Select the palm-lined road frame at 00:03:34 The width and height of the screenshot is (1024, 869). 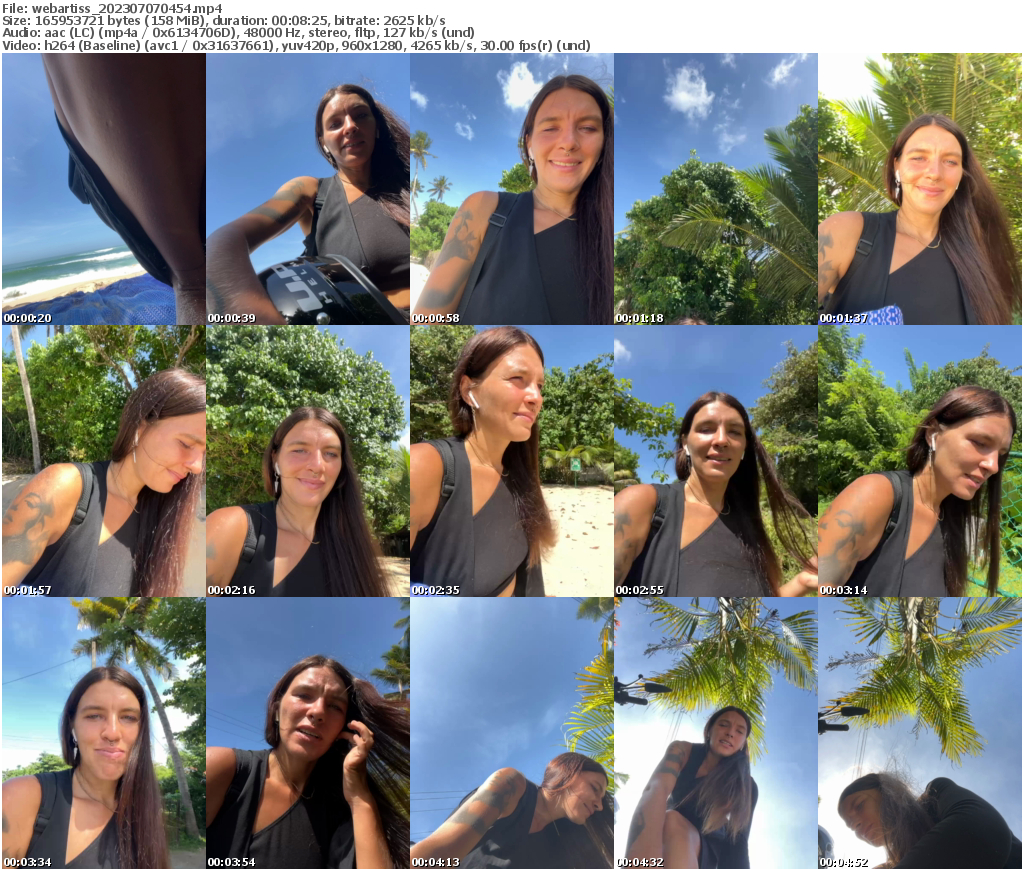pos(102,732)
